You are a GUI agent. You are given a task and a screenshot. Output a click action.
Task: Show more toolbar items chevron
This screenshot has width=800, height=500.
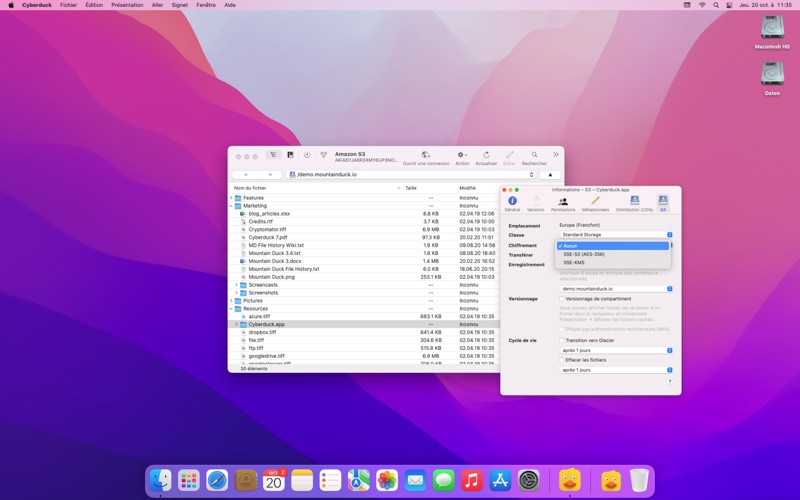tap(556, 155)
